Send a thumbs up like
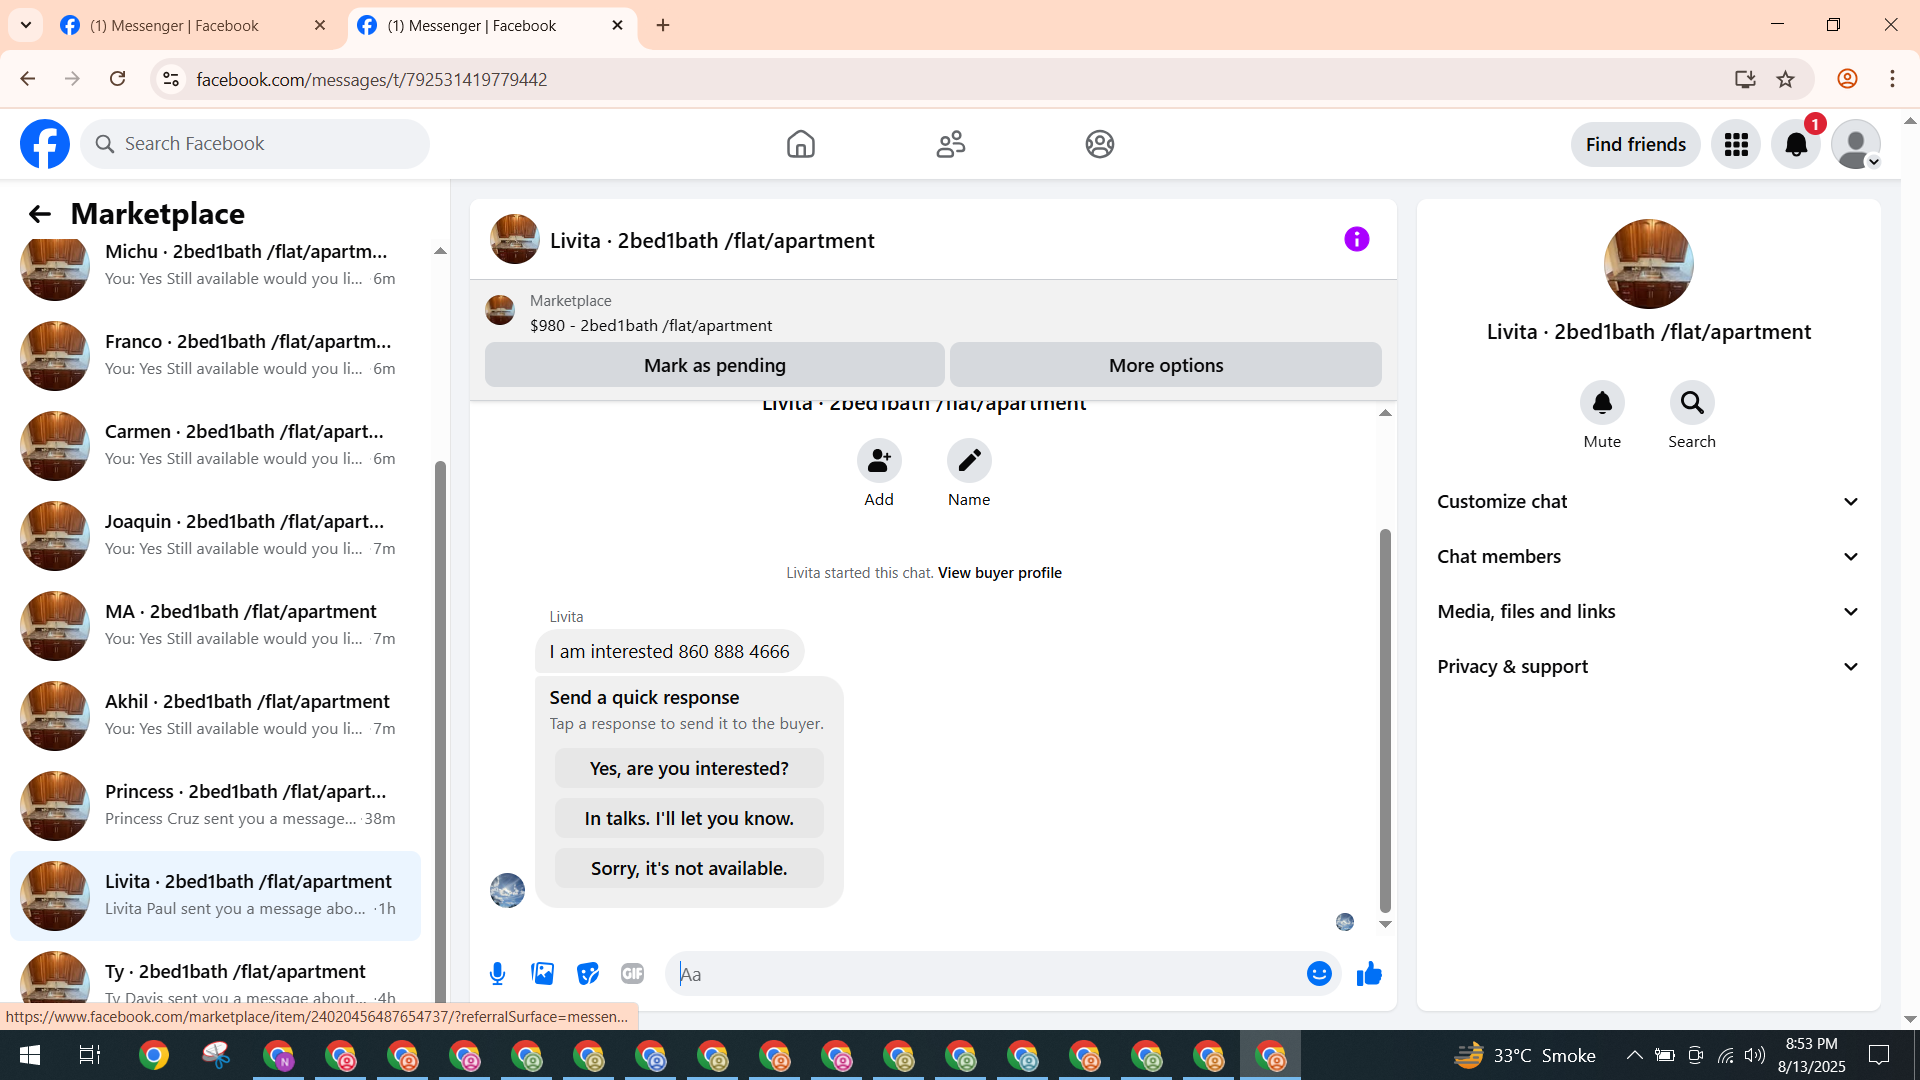The image size is (1920, 1080). (x=1369, y=974)
